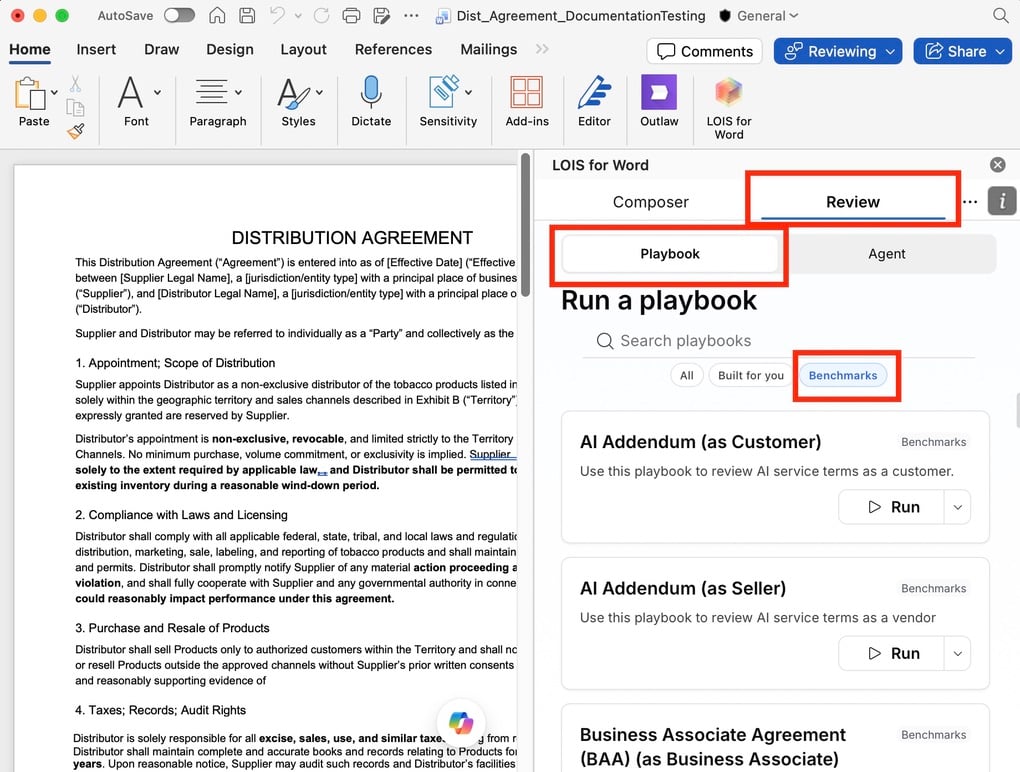The height and width of the screenshot is (772, 1020).
Task: Click the Search magnifier icon in title bar
Action: tap(1000, 15)
